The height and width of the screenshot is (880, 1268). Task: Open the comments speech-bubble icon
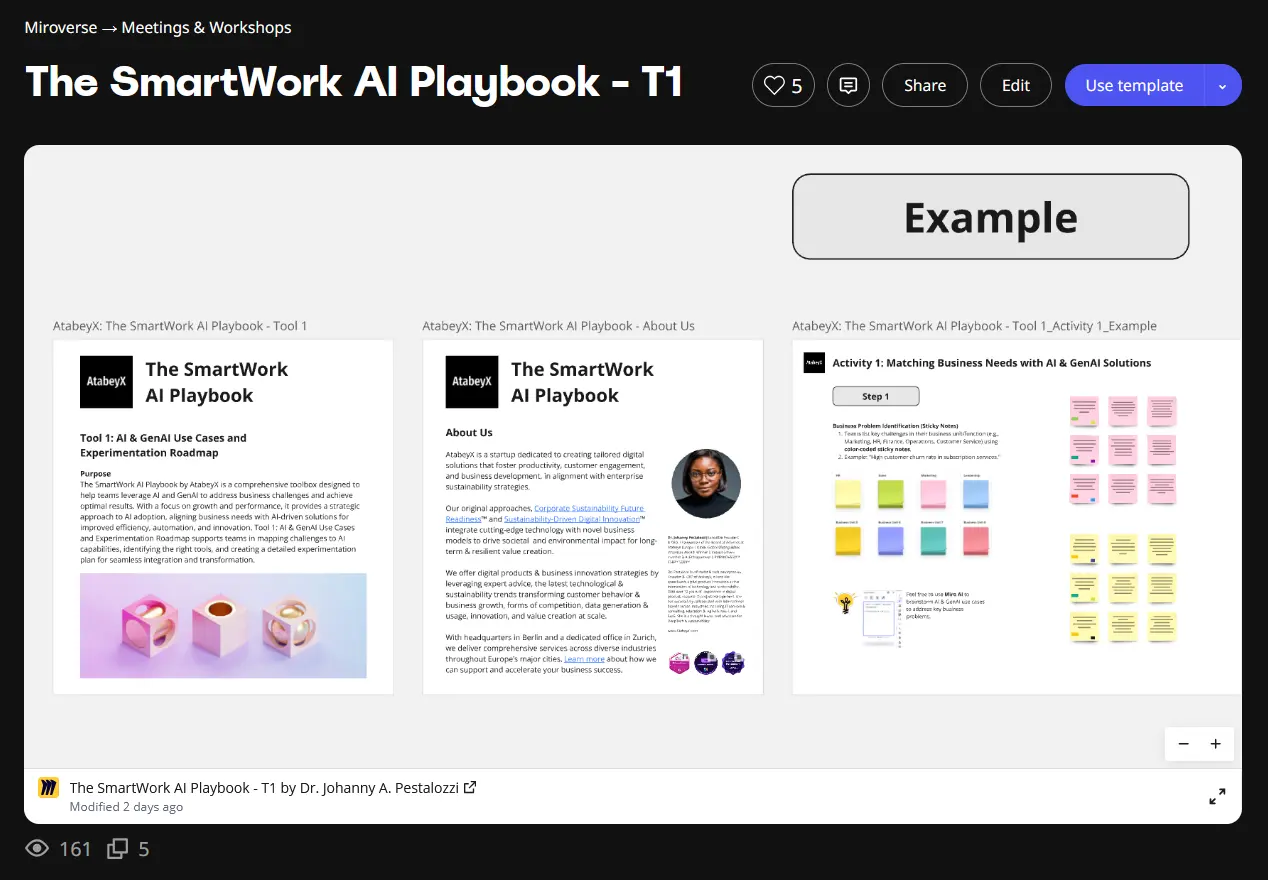849,85
